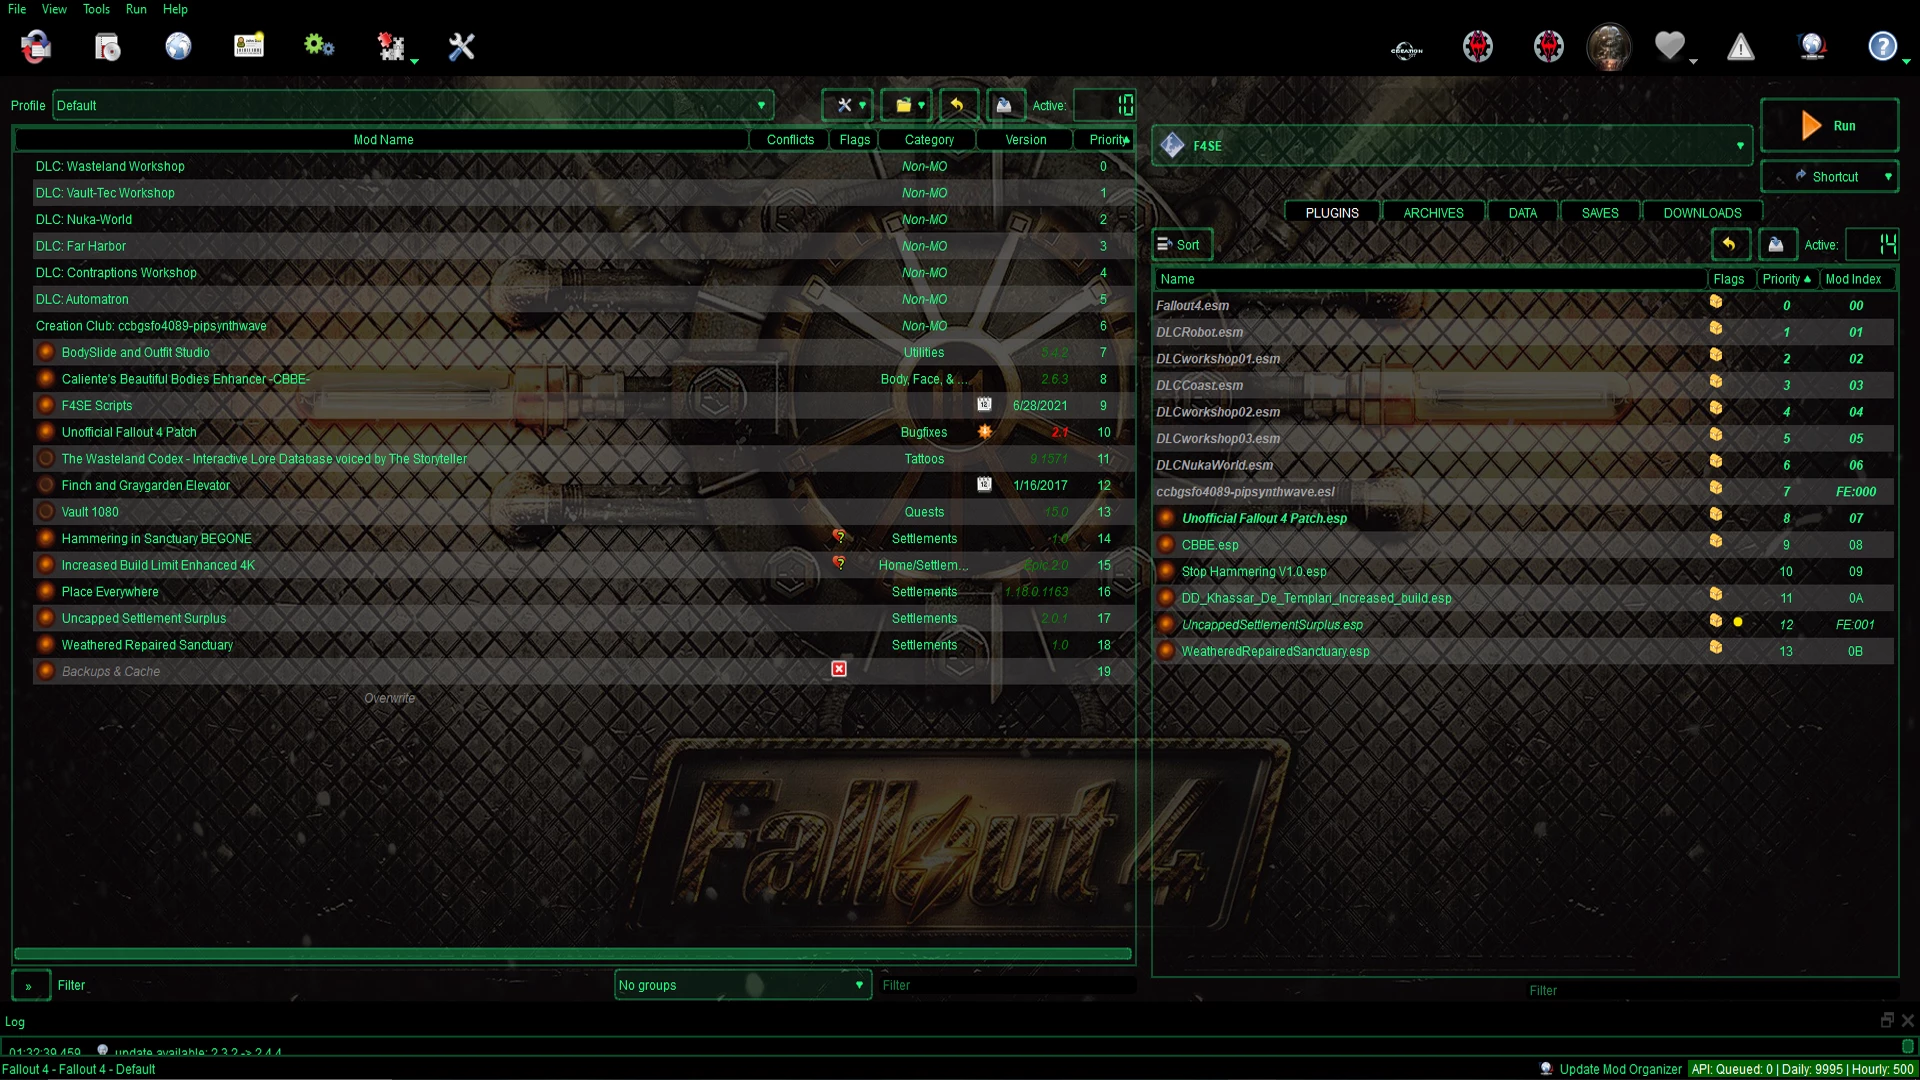Open the No groups dropdown
1920x1080 pixels.
click(742, 985)
